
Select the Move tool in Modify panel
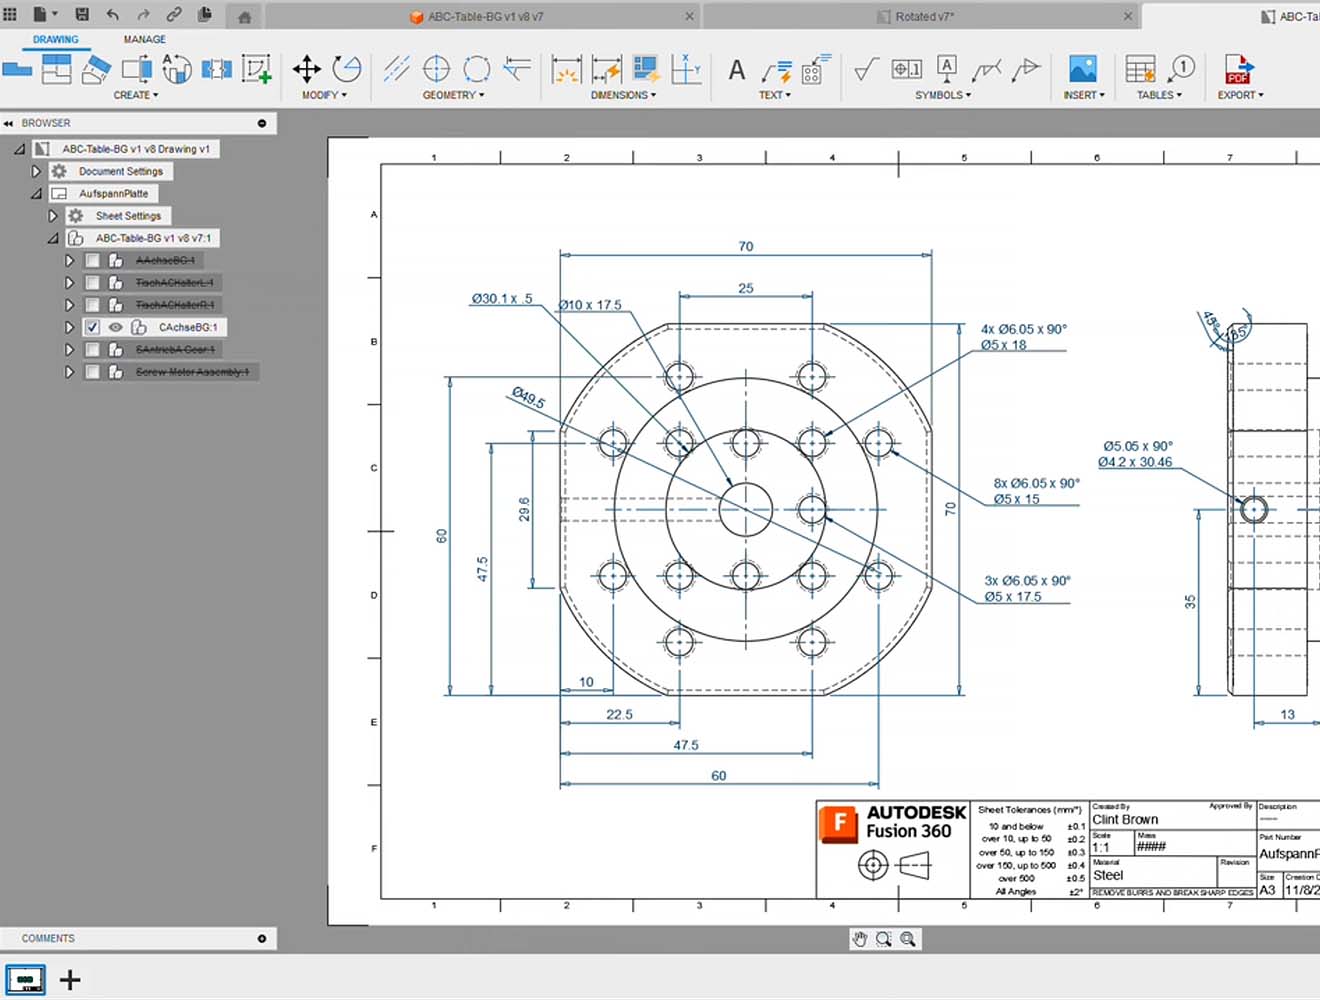306,70
